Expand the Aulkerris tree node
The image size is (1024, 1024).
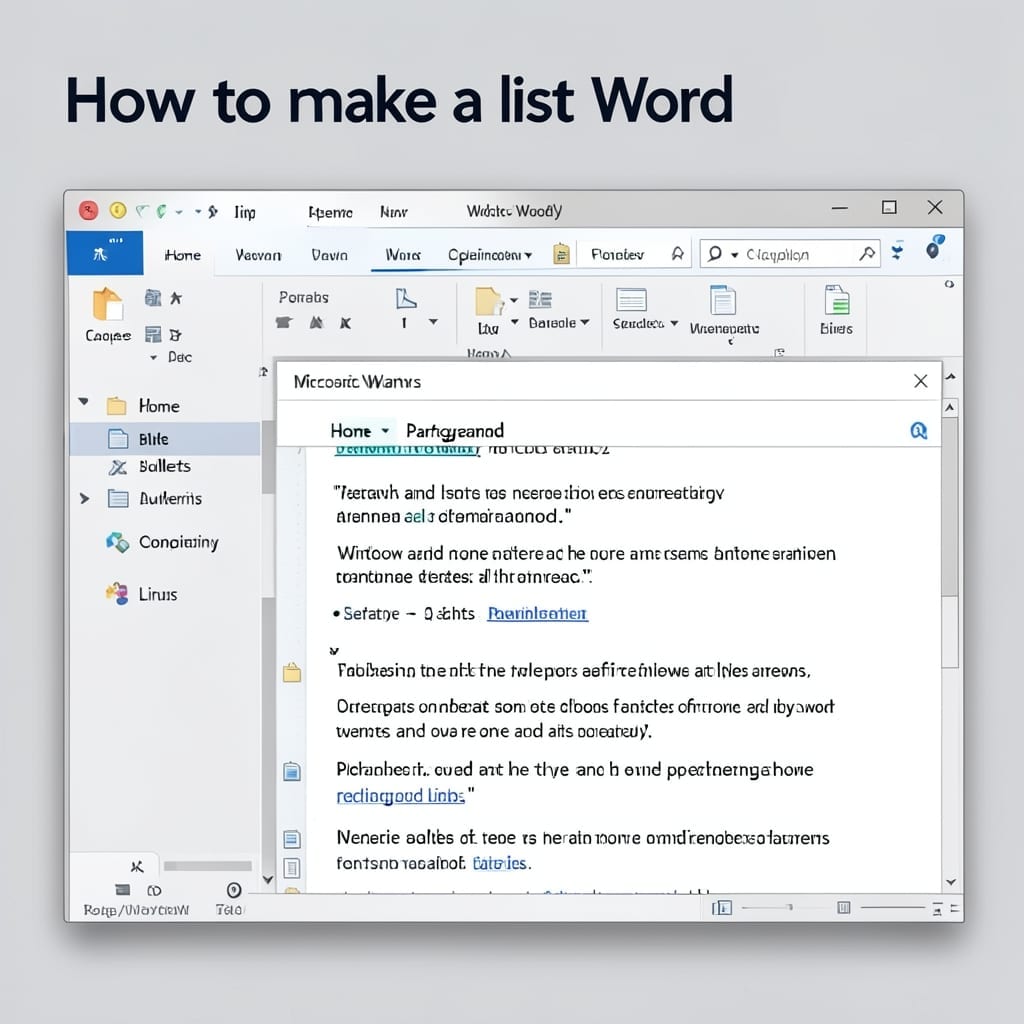coord(84,499)
